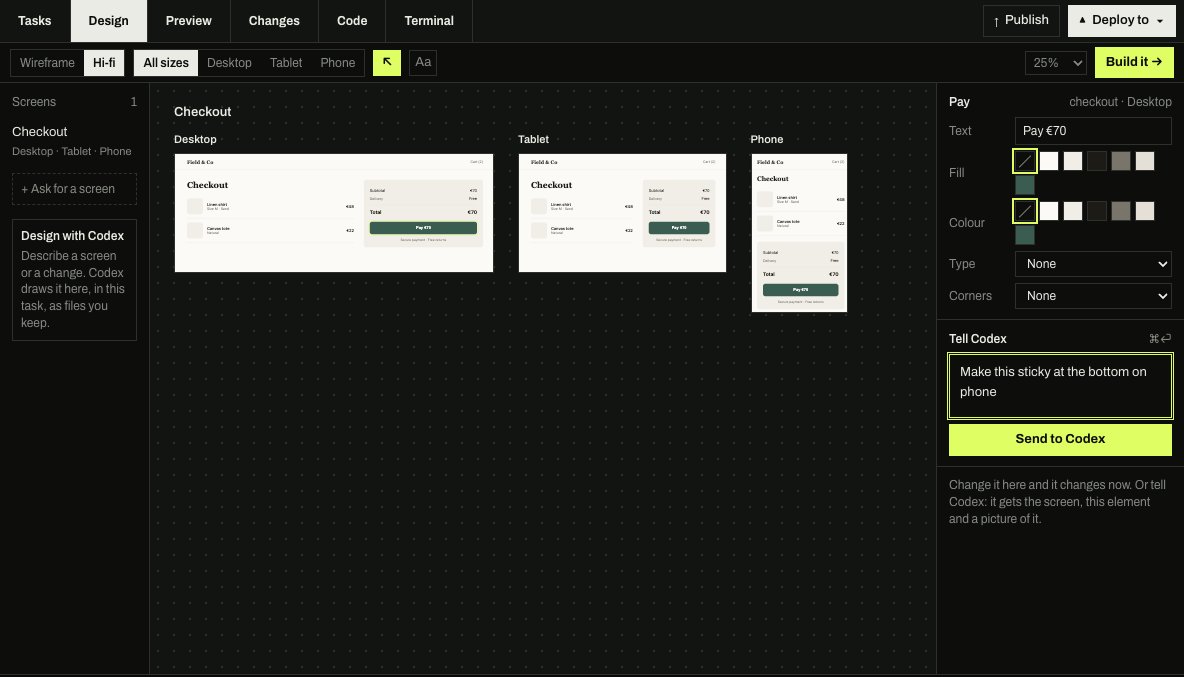Open the 25% zoom dropdown

click(x=1056, y=63)
